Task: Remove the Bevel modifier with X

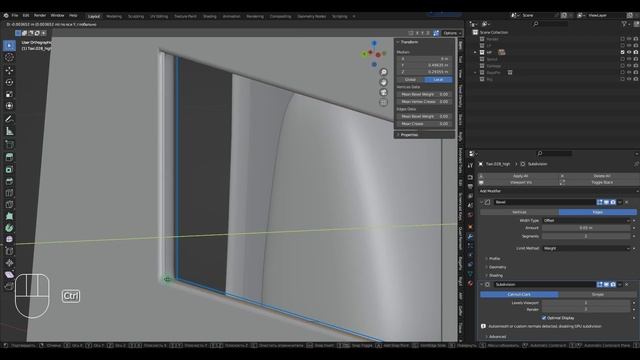Action: (627, 202)
